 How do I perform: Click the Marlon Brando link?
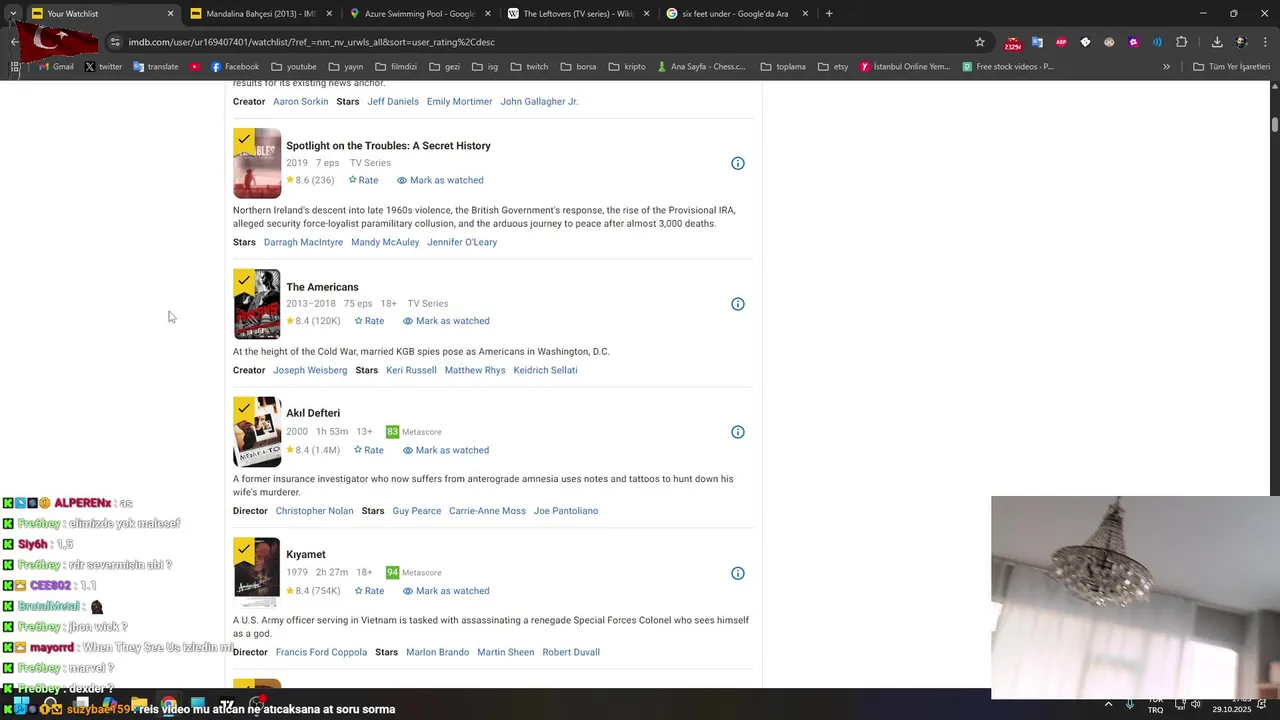point(437,652)
